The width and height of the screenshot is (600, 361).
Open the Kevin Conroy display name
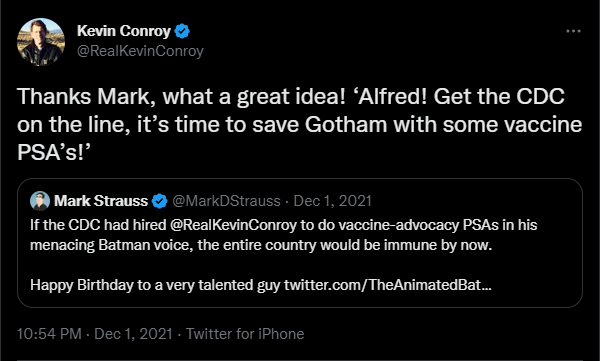124,31
